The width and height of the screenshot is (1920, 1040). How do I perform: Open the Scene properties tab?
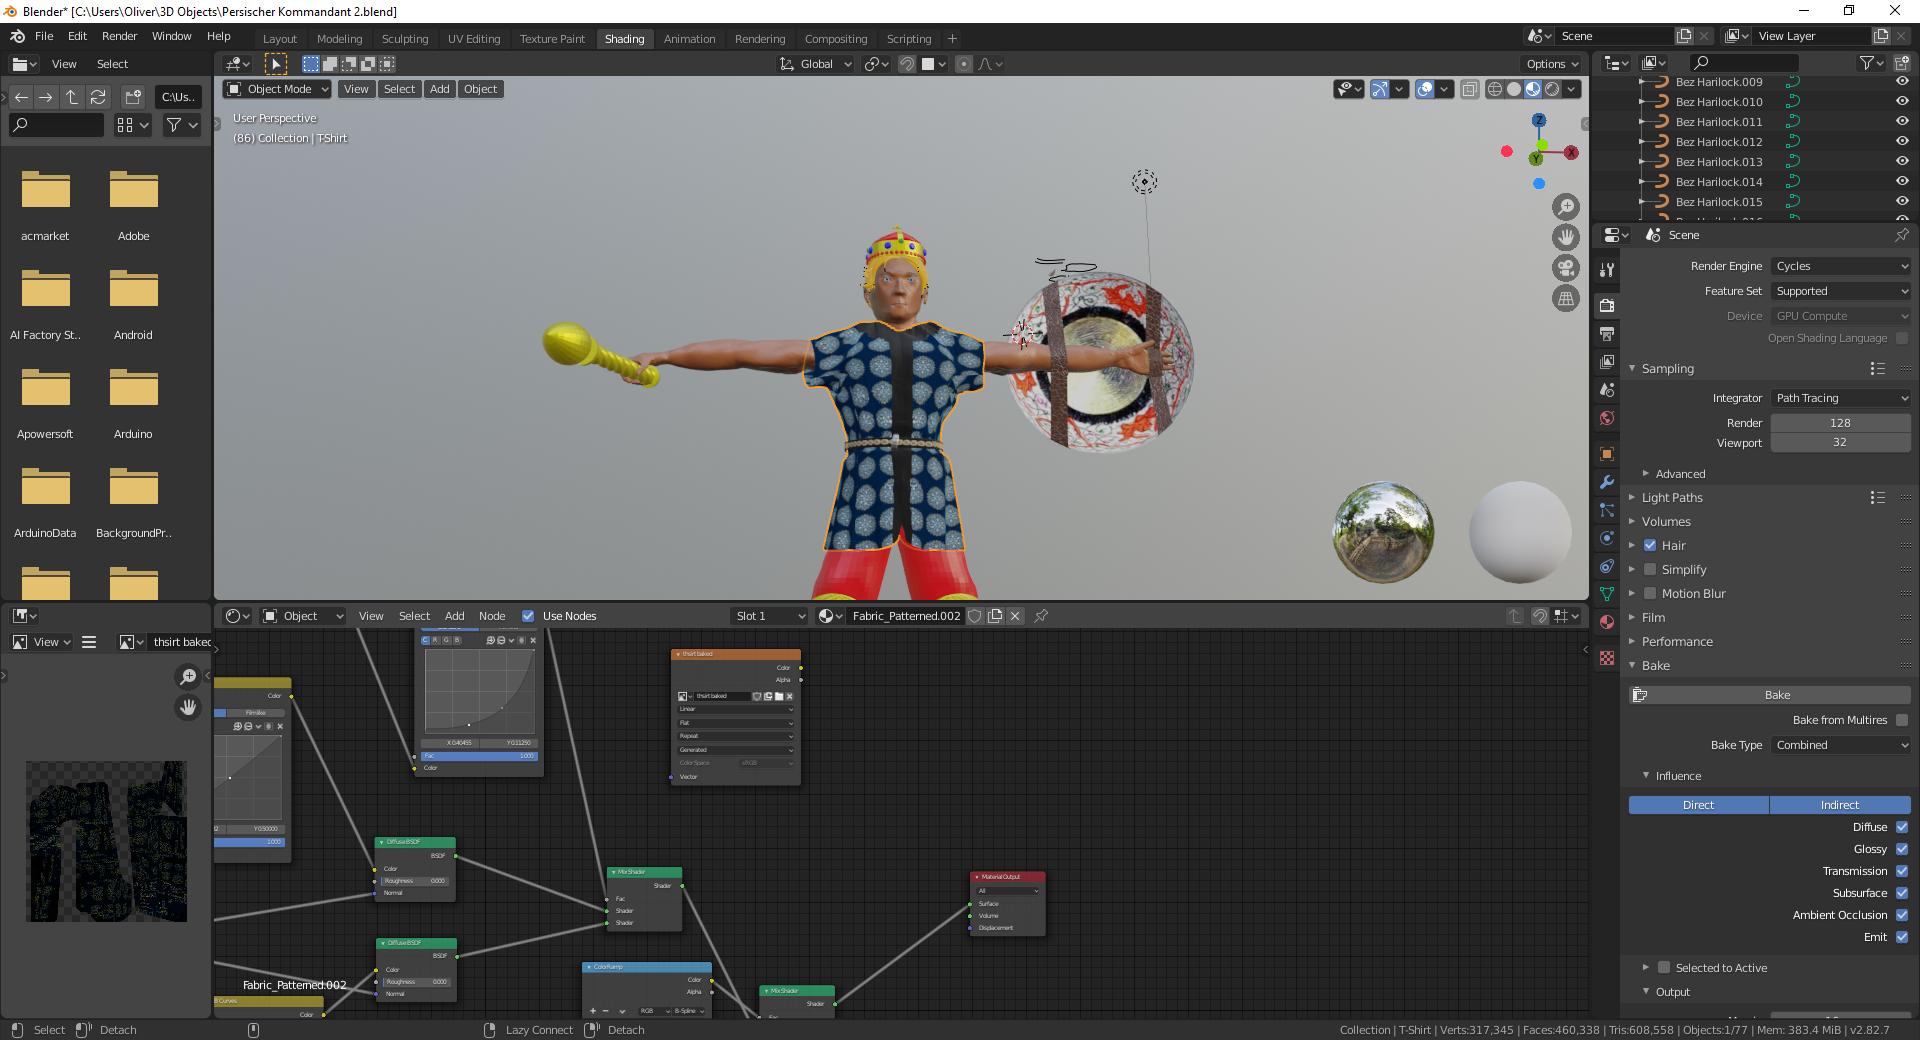point(1606,390)
